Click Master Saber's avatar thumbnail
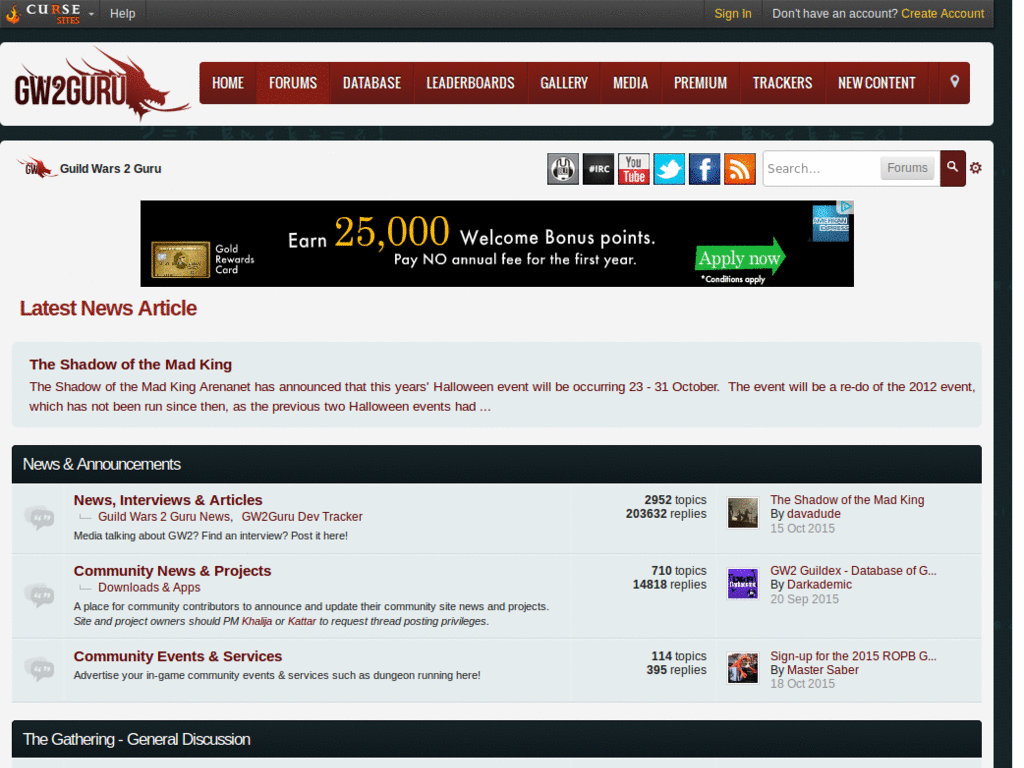 click(743, 668)
